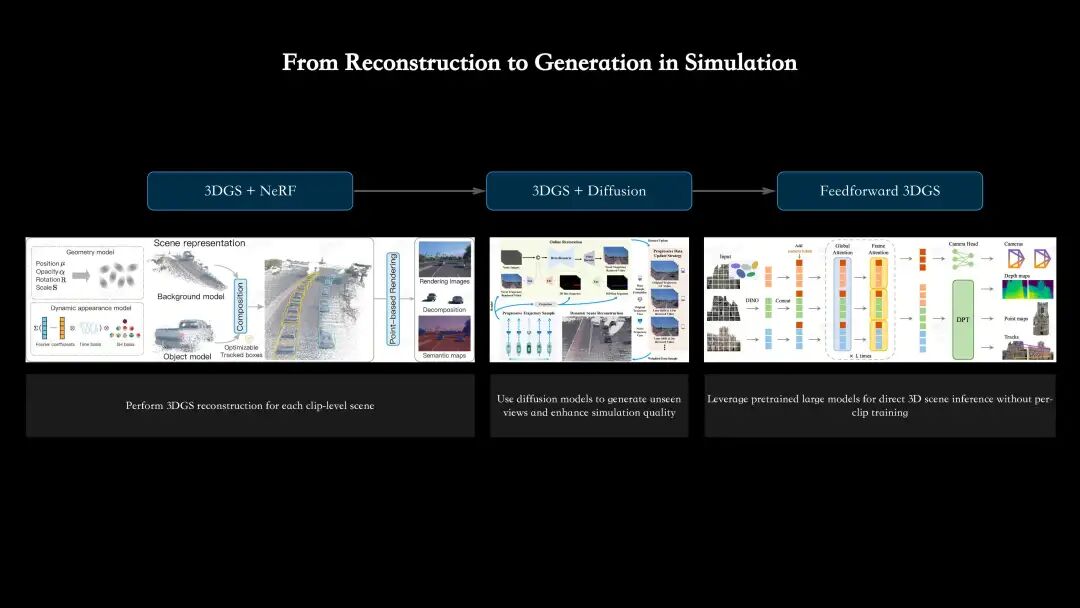This screenshot has height=608, width=1080.
Task: Select the text about diffusion models generating unseen views
Action: tap(589, 406)
